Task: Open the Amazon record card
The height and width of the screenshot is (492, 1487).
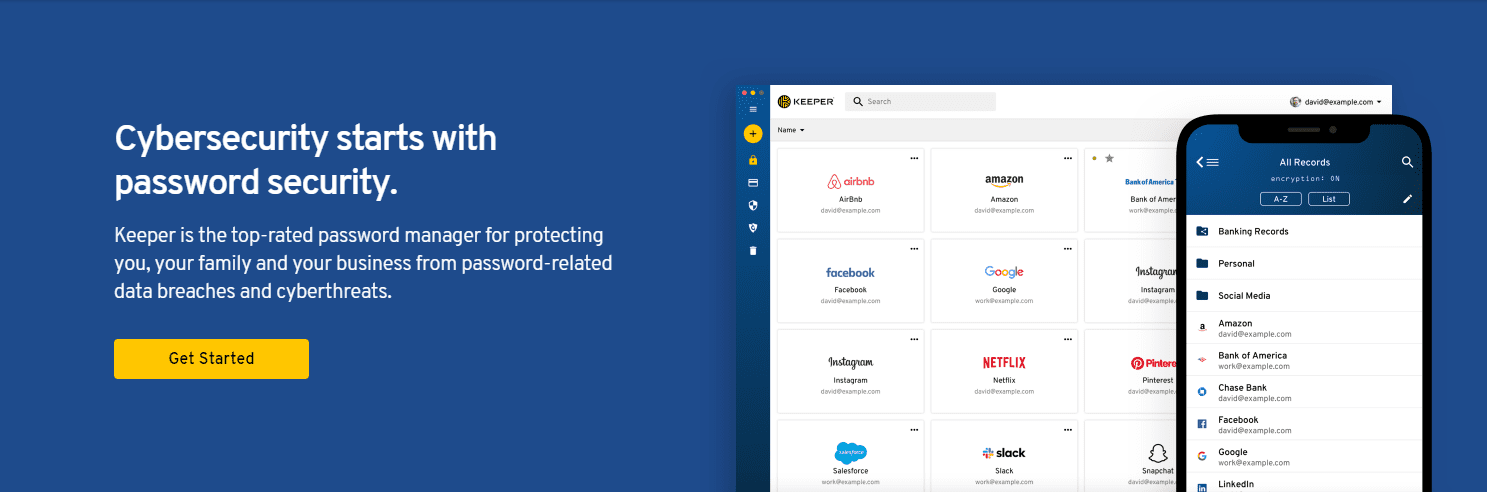Action: pos(1004,190)
